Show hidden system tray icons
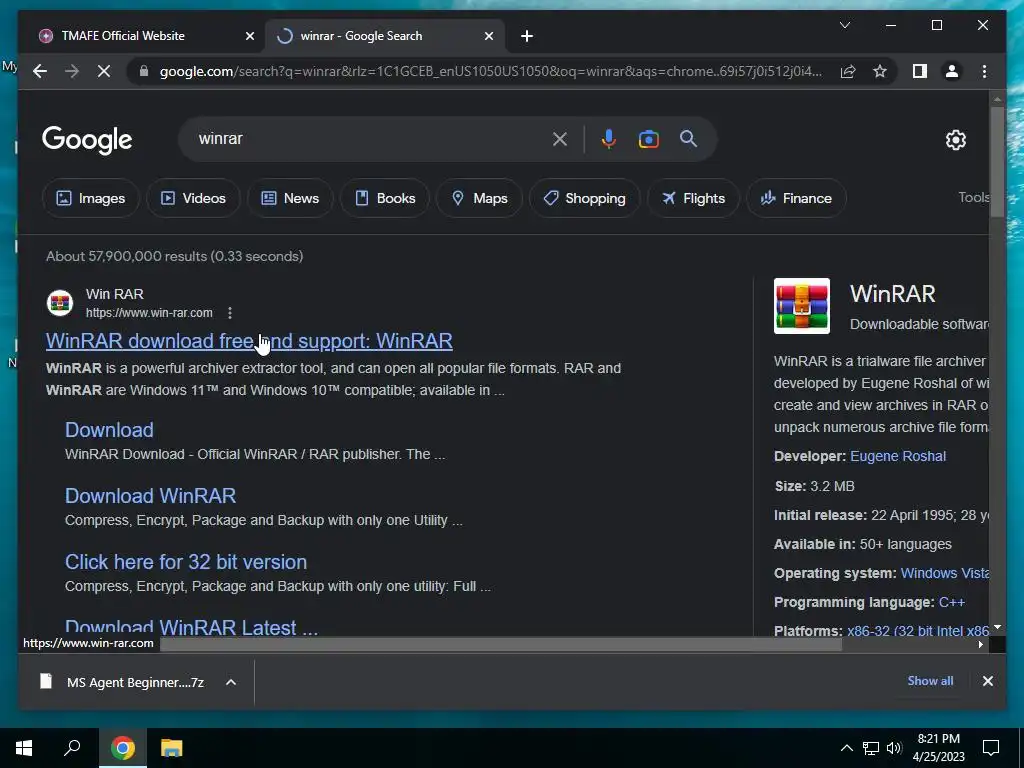Viewport: 1024px width, 768px height. [846, 748]
